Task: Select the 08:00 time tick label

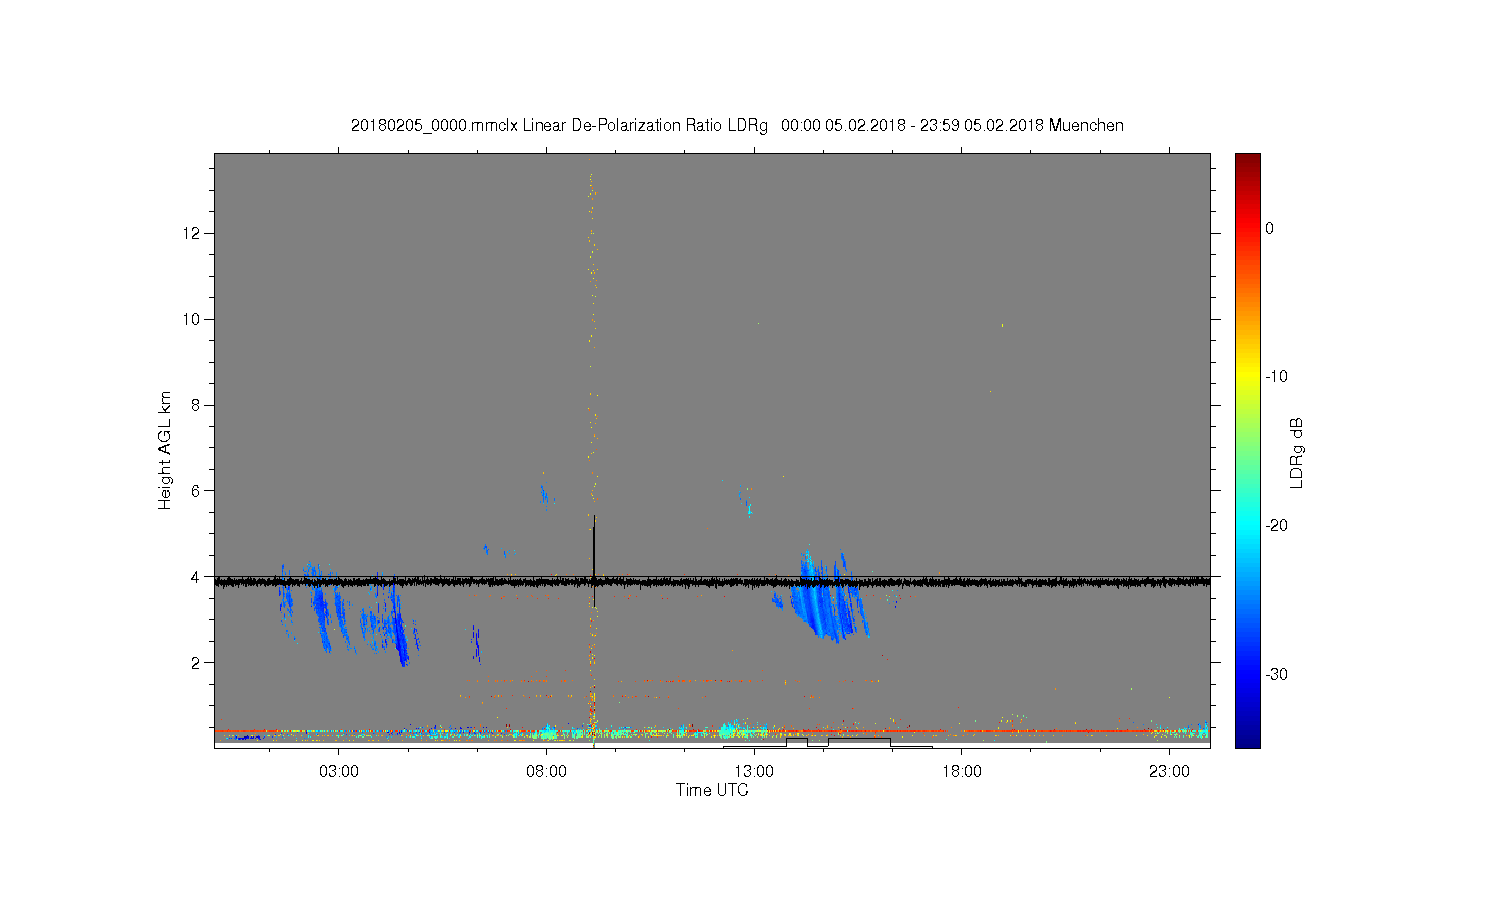Action: pos(547,772)
